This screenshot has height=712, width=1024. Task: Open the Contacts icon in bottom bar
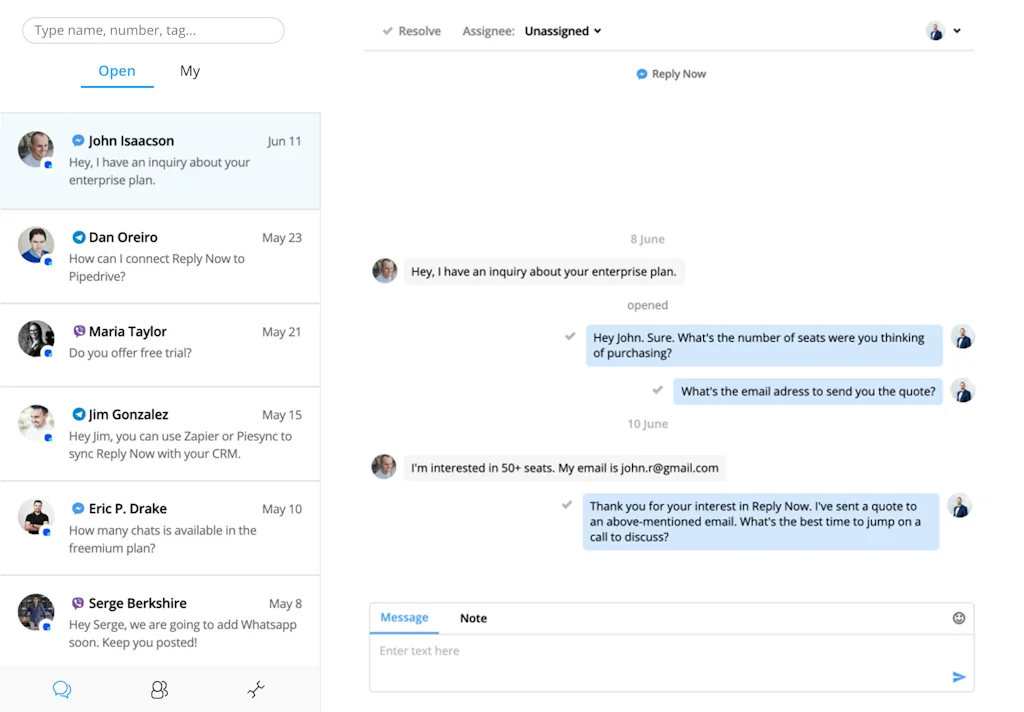[158, 689]
